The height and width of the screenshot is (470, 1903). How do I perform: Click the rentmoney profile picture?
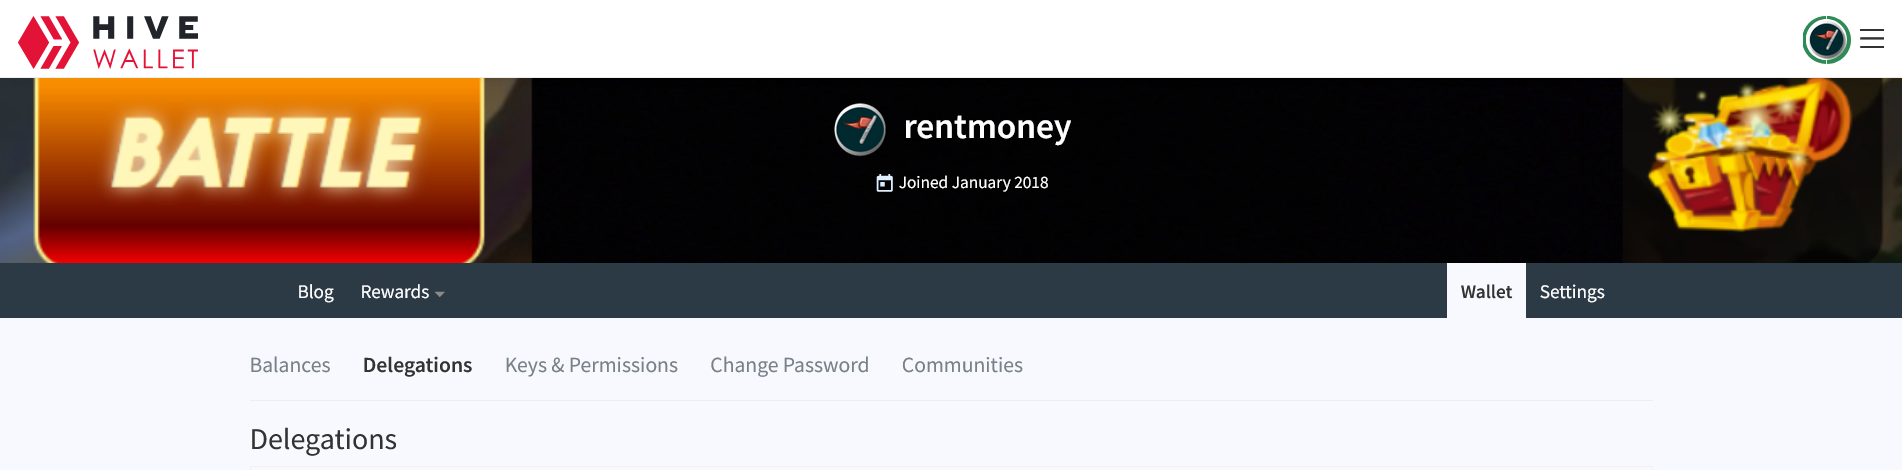pos(860,129)
